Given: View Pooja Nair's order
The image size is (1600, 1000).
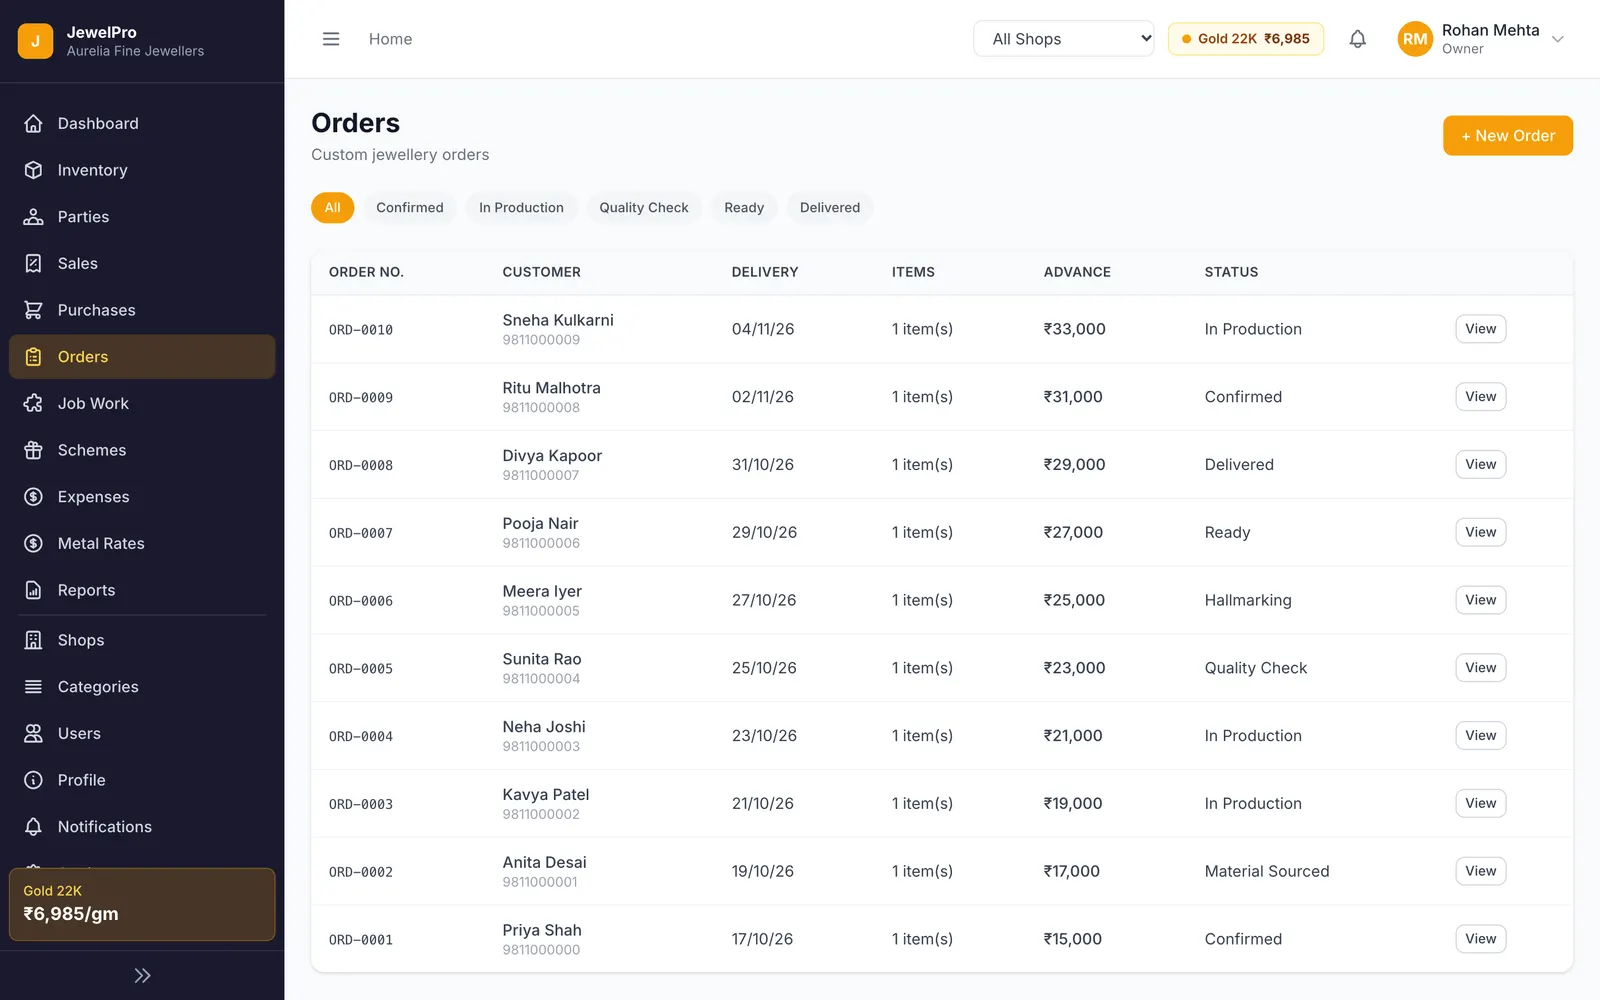Looking at the screenshot, I should [1480, 532].
